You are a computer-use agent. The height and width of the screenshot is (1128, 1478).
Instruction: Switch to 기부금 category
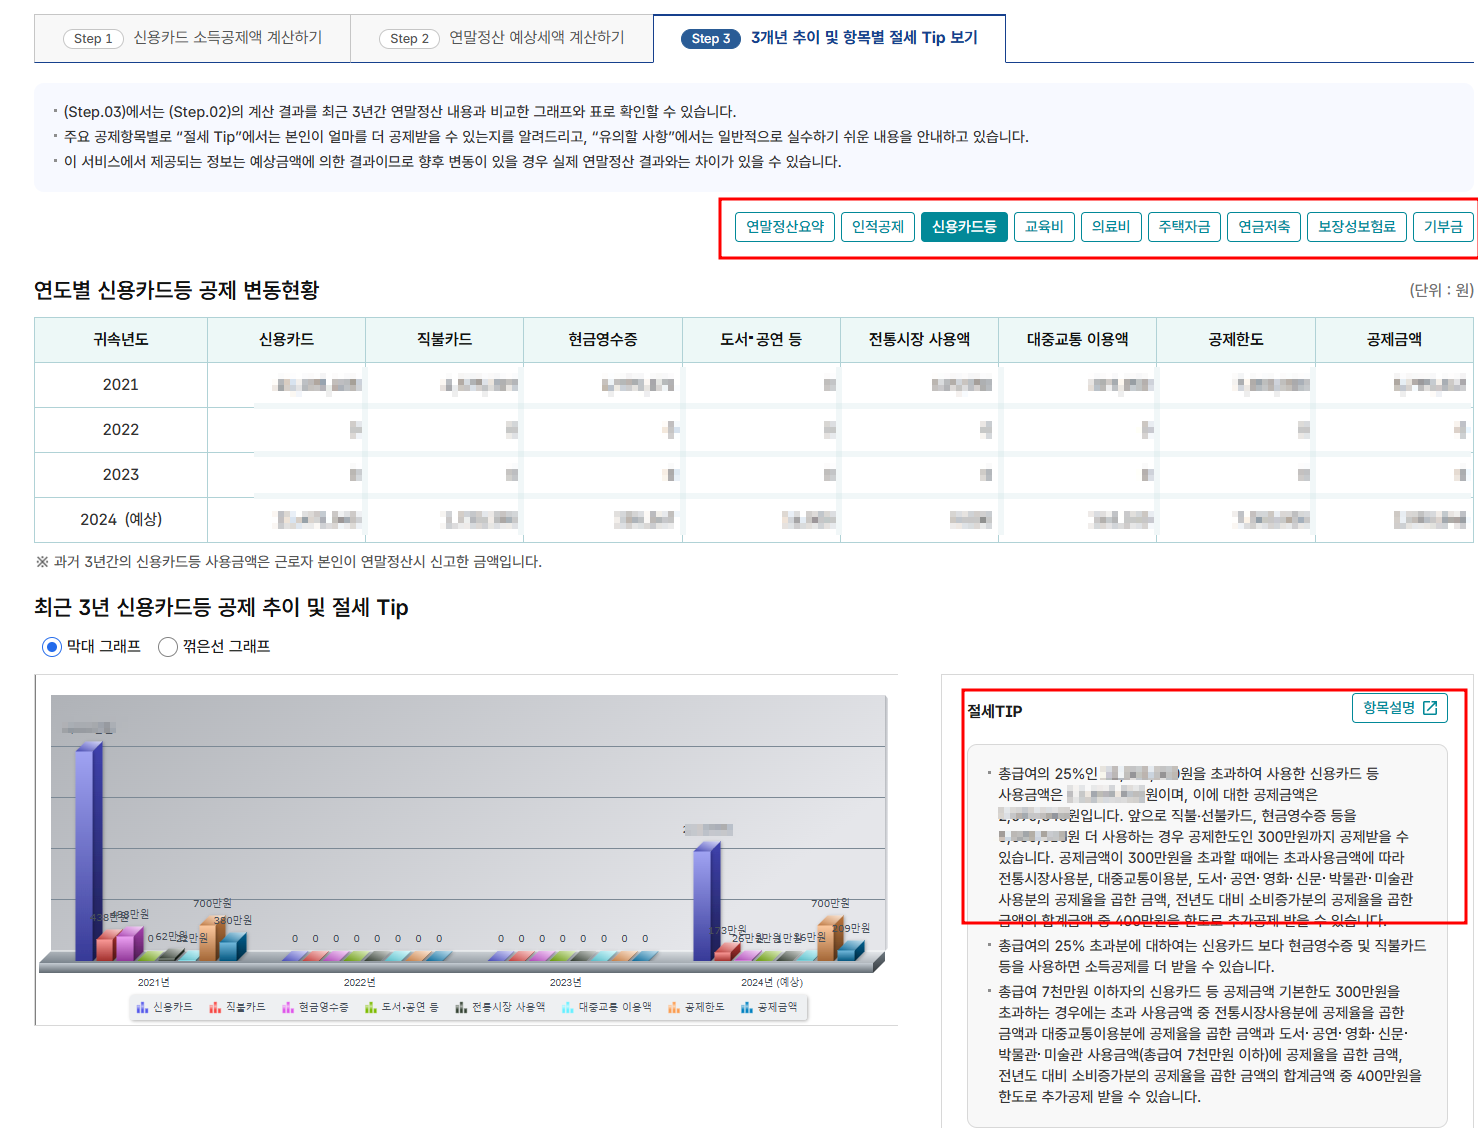click(1443, 227)
